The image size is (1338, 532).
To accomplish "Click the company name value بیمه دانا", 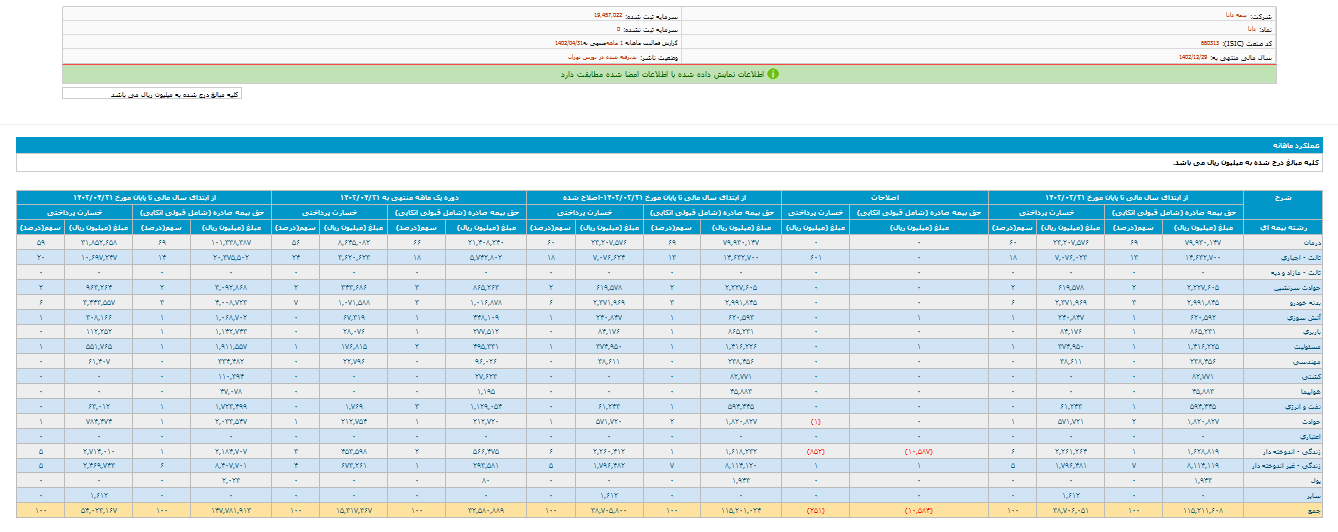I will pos(1240,16).
